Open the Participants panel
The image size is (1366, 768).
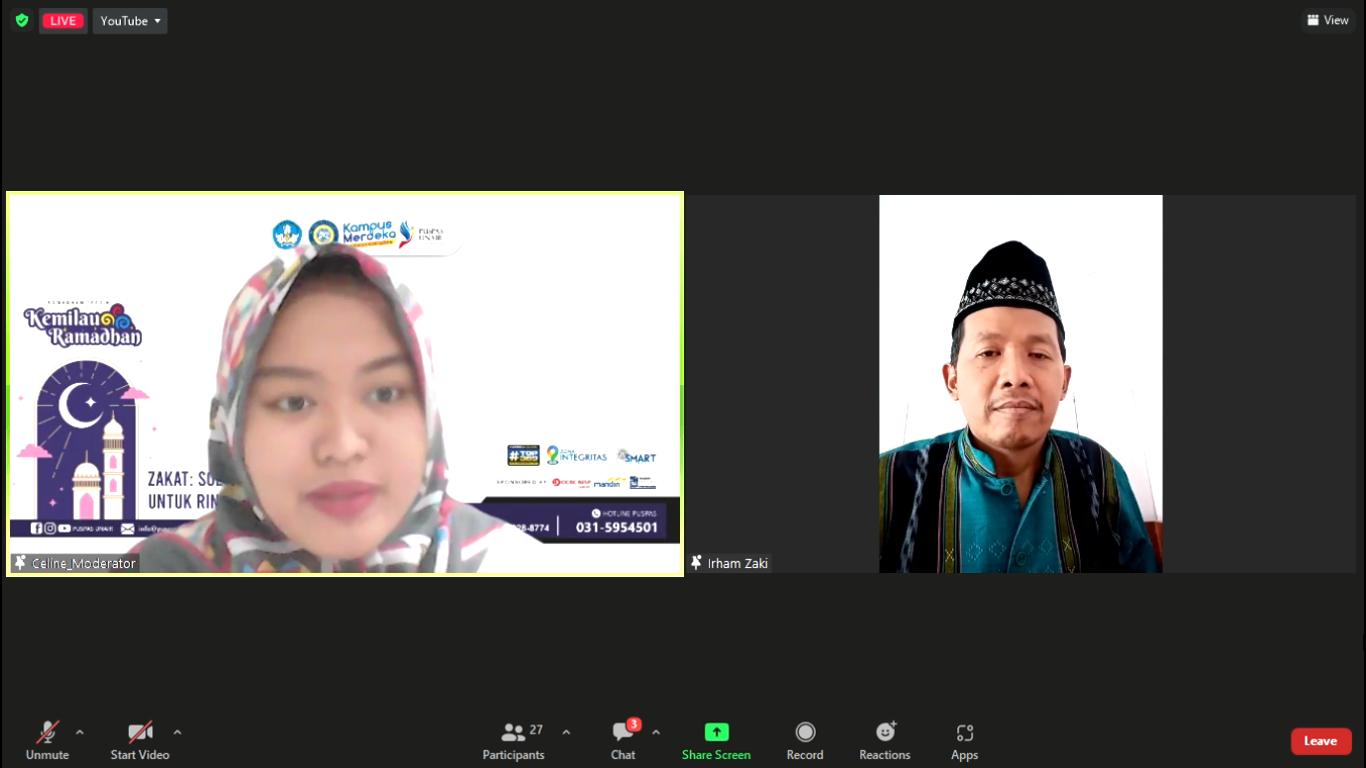pyautogui.click(x=513, y=740)
